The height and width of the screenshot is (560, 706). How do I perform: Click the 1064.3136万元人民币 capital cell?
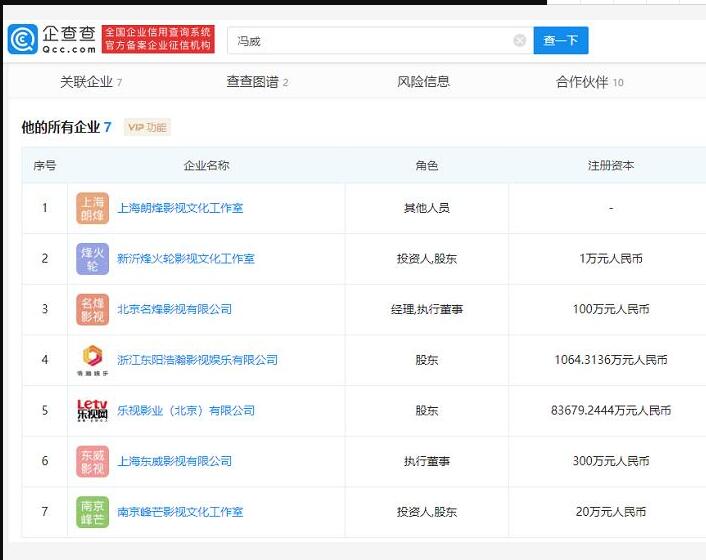click(611, 360)
